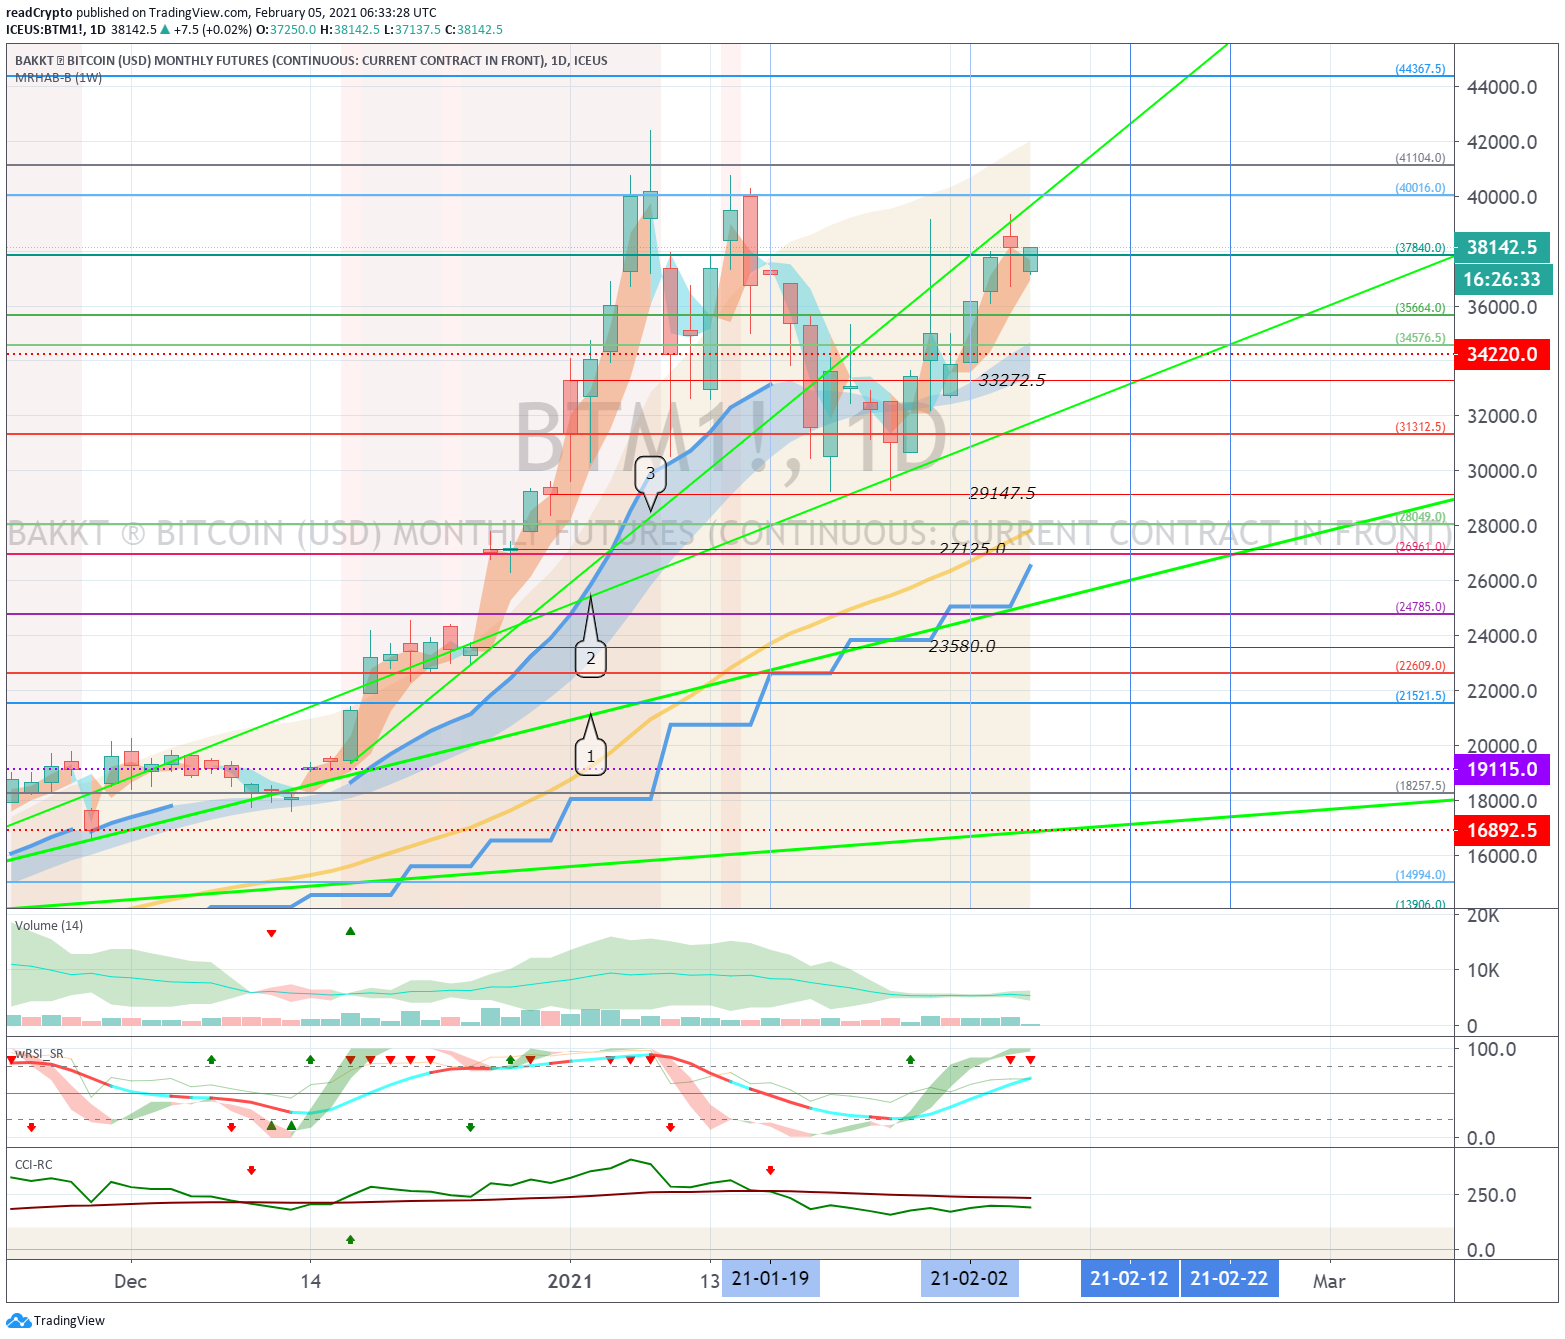Click the red 34220.0 price label
The image size is (1565, 1339).
click(x=1502, y=354)
